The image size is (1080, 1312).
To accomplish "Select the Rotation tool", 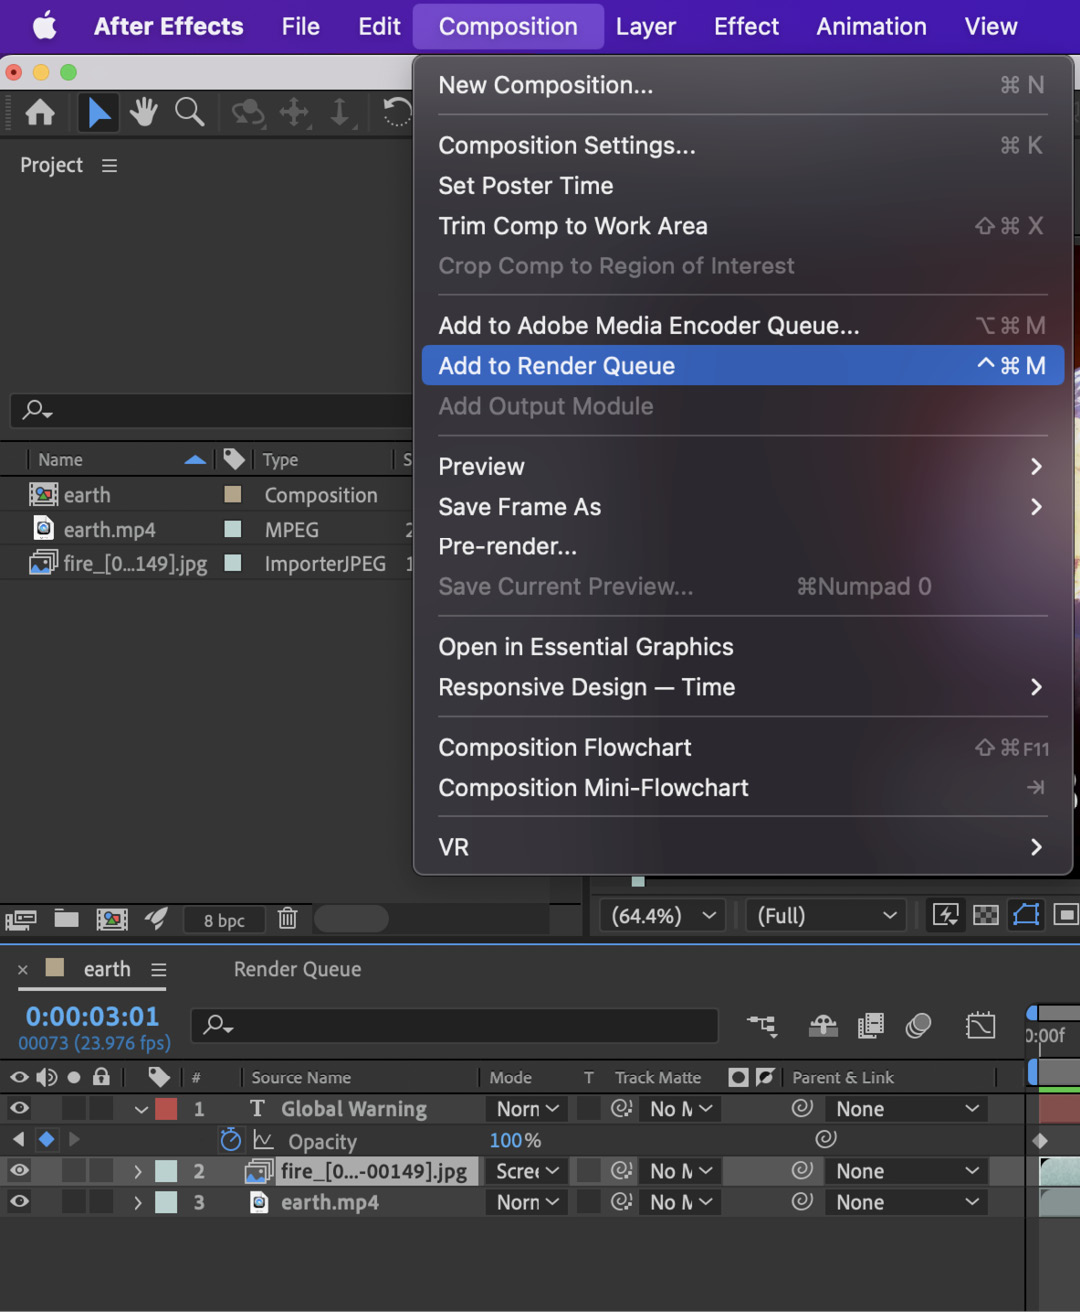I will pyautogui.click(x=397, y=112).
